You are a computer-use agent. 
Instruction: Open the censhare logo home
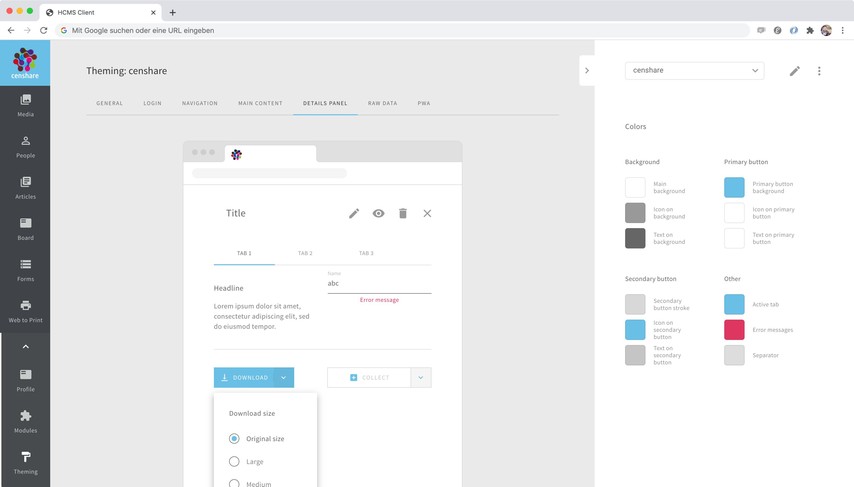25,63
